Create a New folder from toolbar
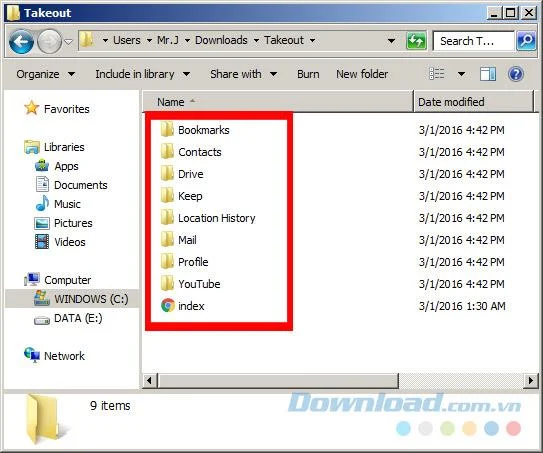Screen dimensions: 543x453 (x=362, y=74)
